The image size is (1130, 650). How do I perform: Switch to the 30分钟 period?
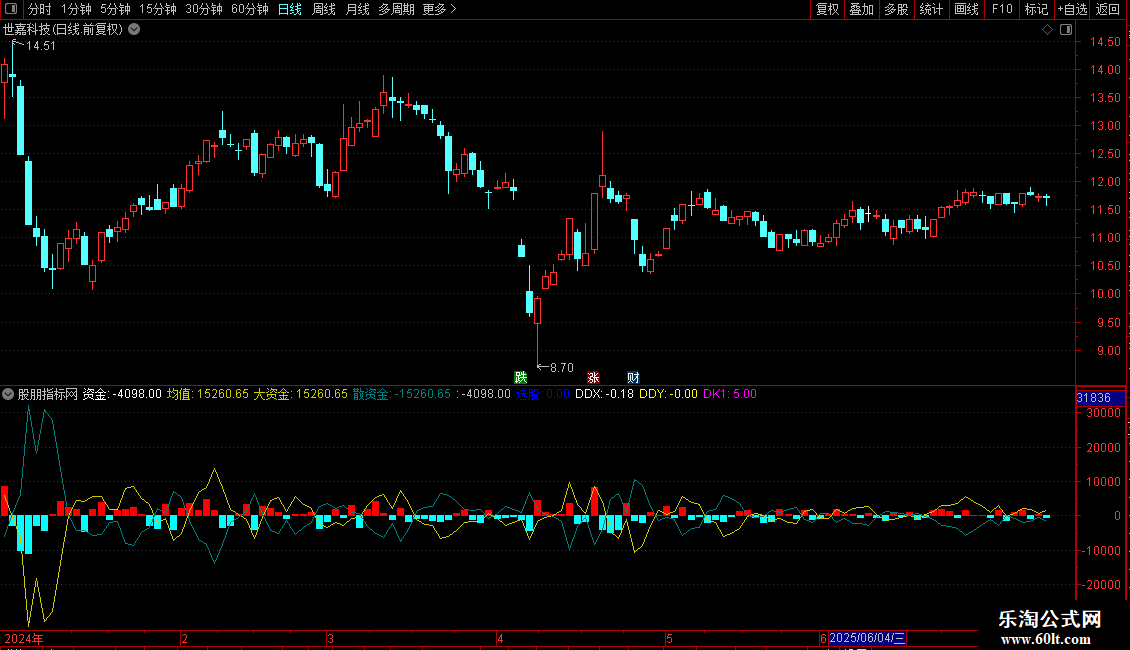coord(203,9)
